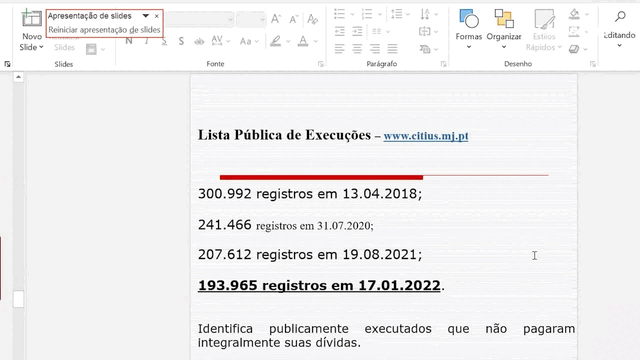Apply text highlight color

[x=276, y=41]
